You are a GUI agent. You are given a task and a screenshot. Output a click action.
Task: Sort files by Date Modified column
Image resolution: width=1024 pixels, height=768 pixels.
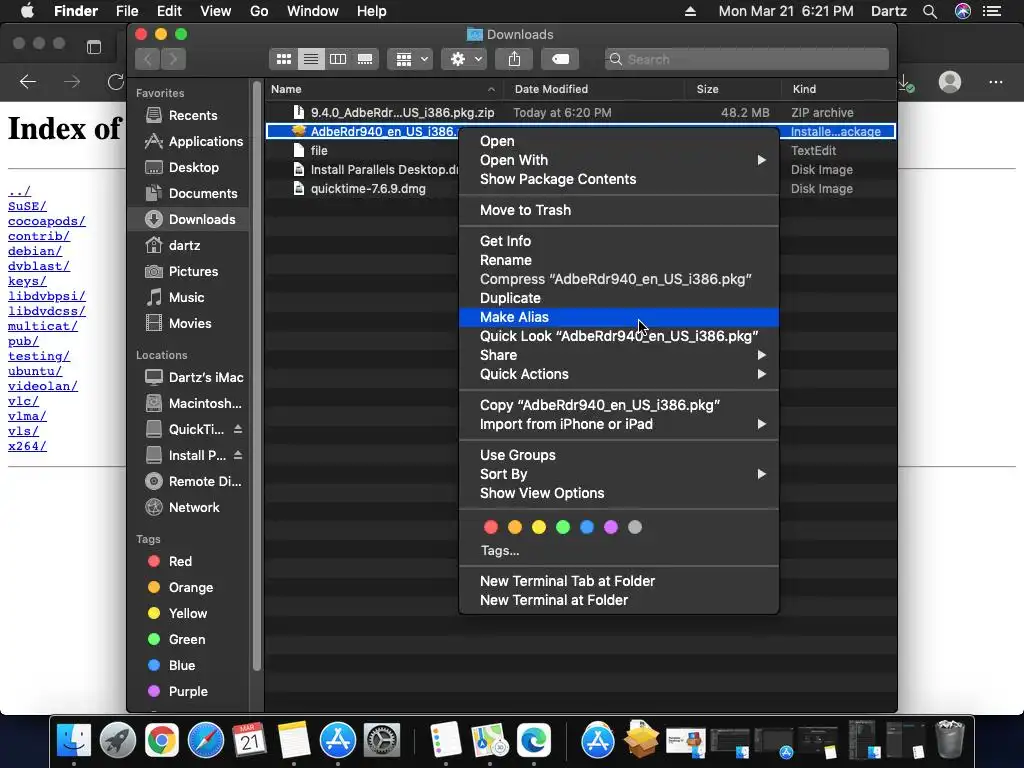[595, 89]
